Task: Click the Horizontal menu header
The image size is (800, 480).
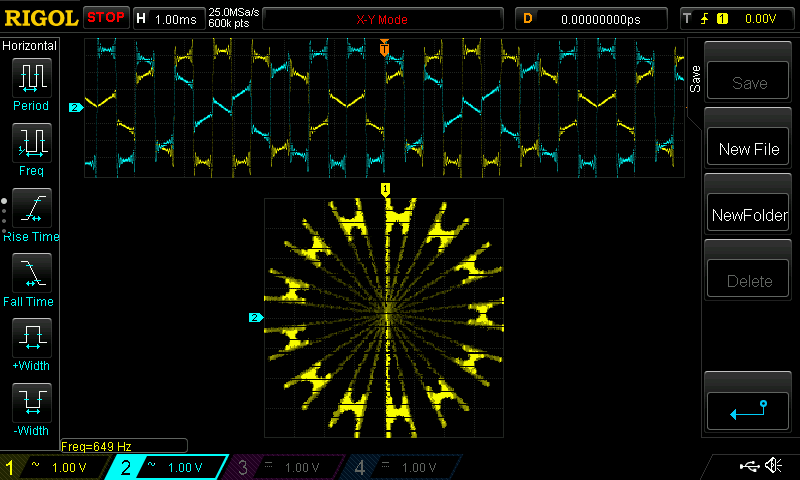Action: pyautogui.click(x=30, y=46)
